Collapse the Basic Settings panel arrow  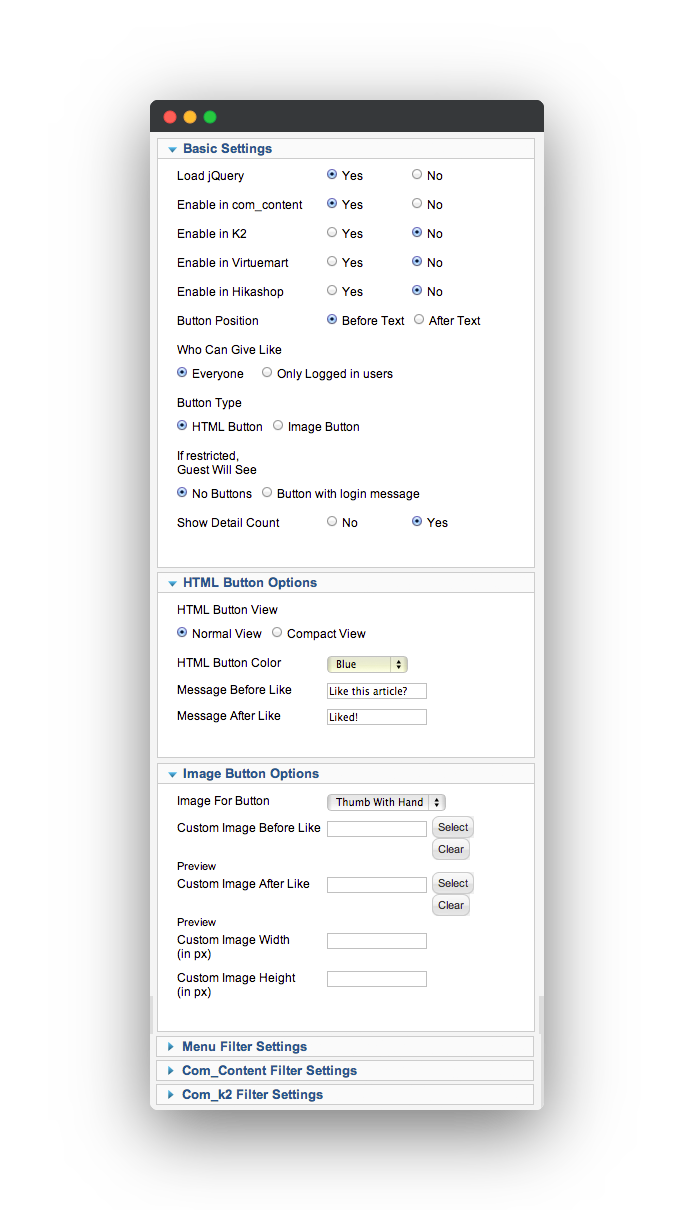172,149
